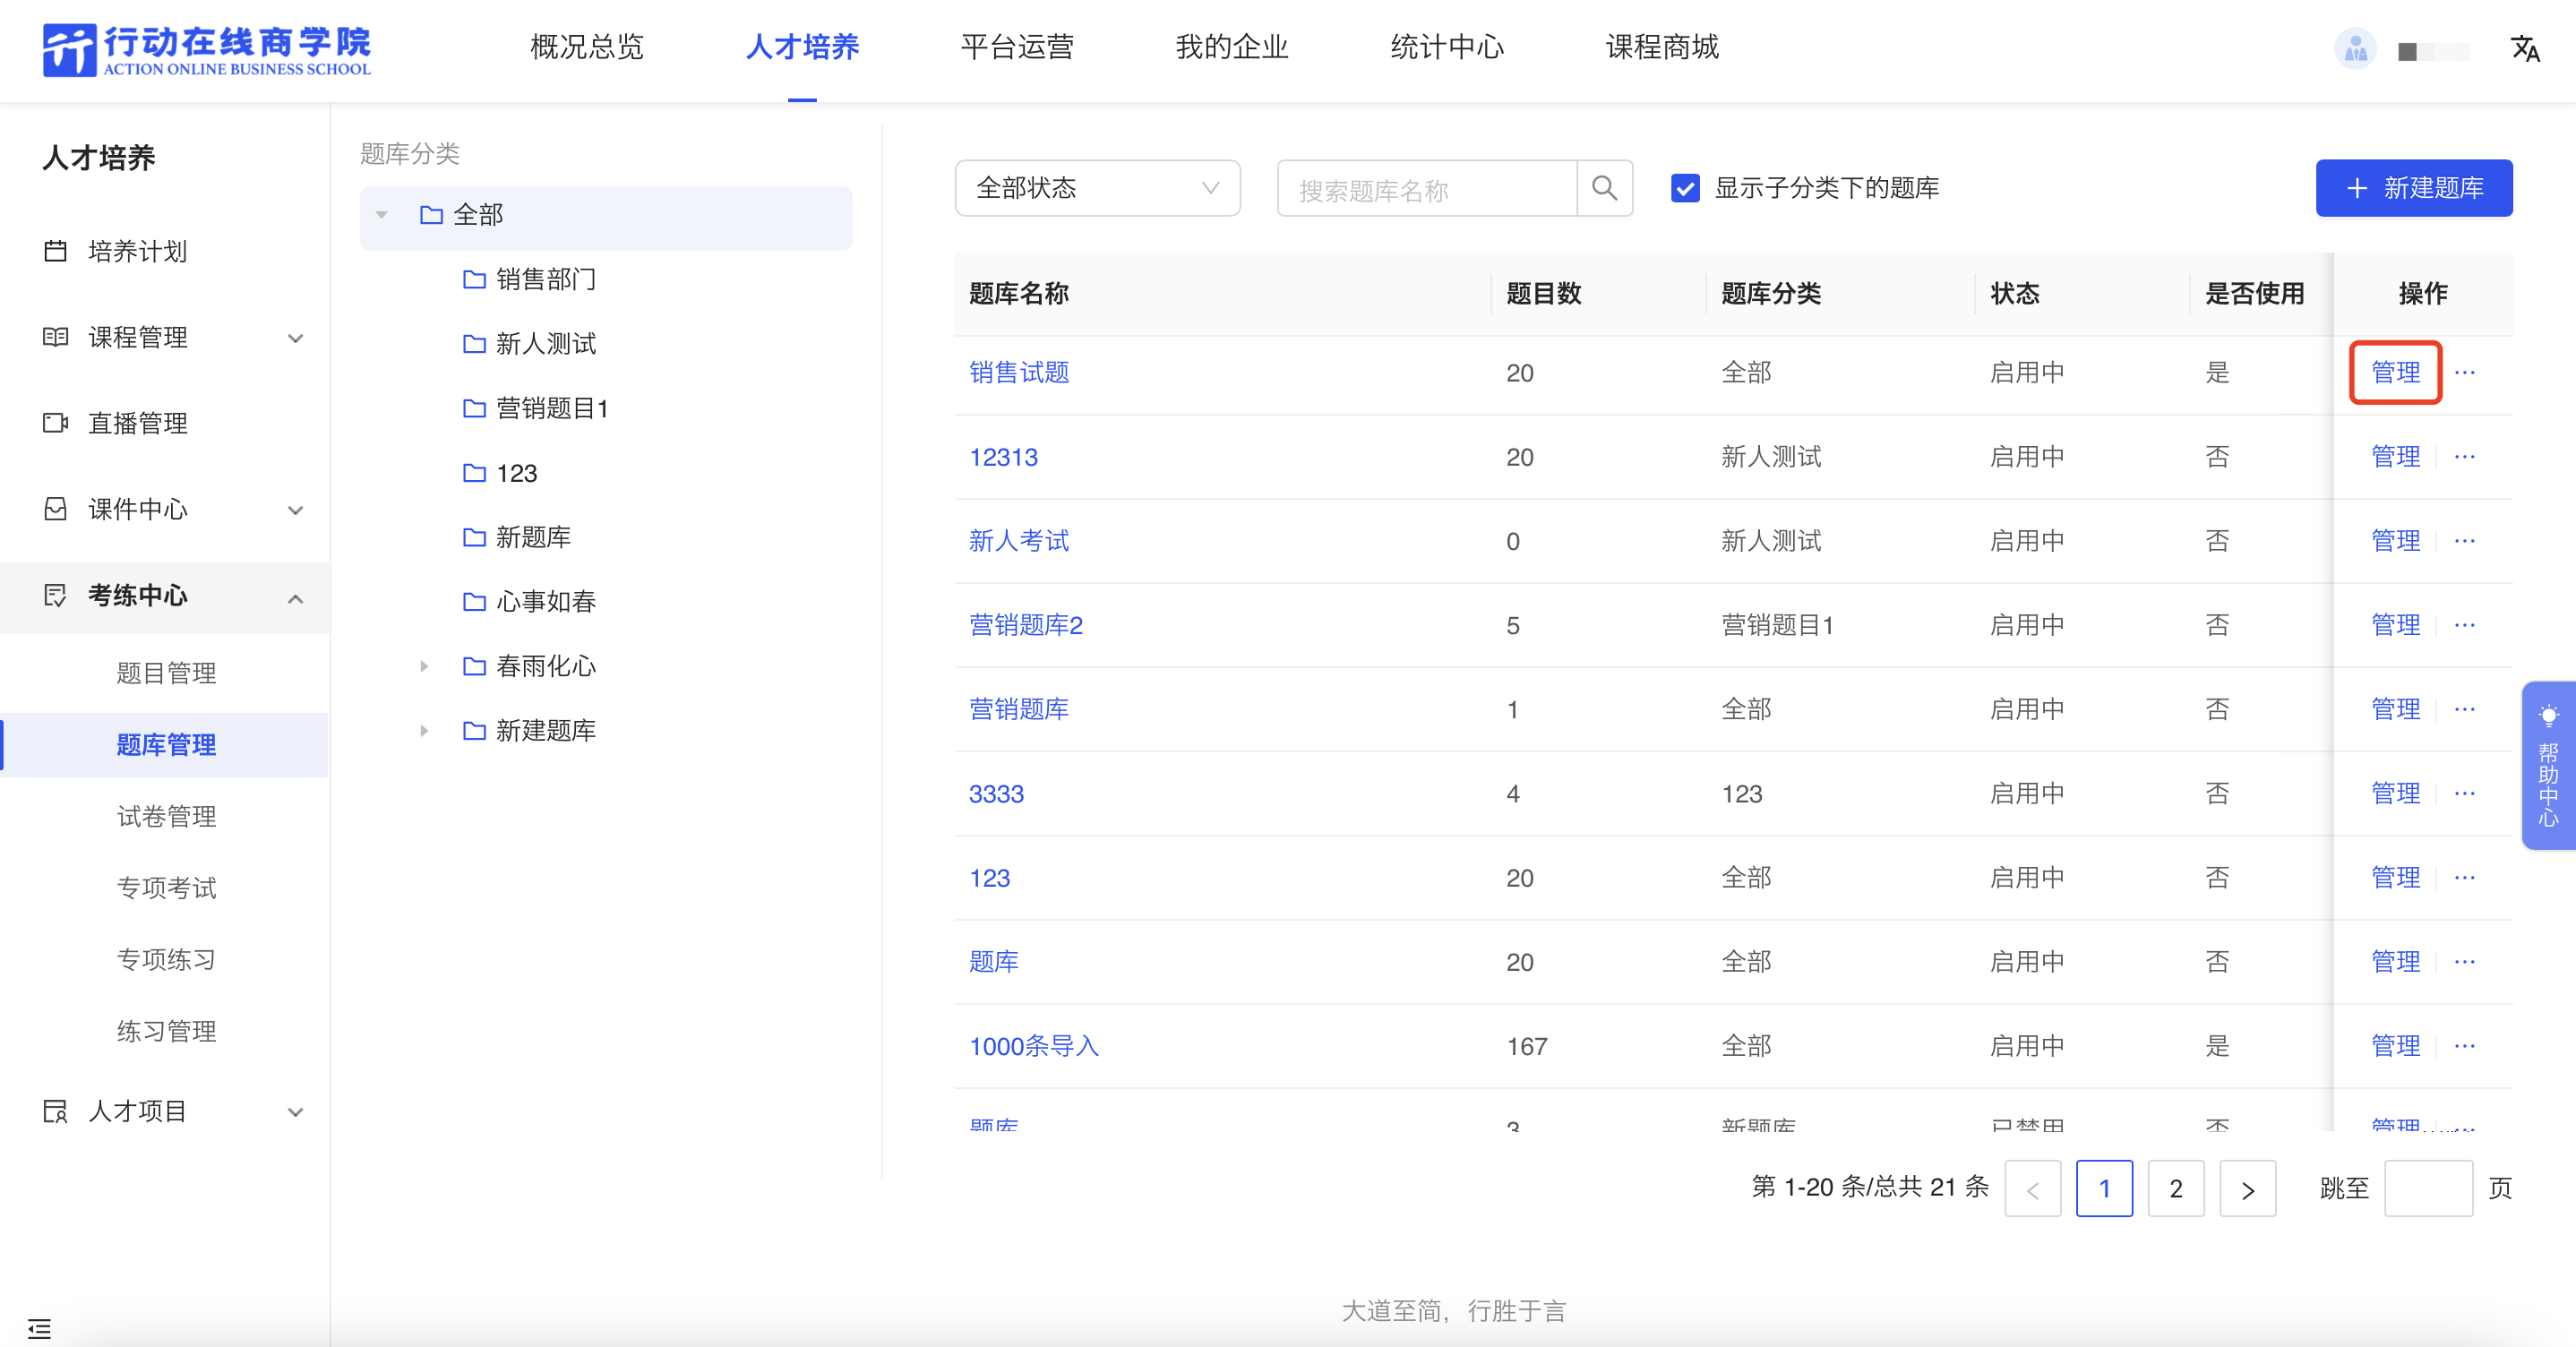The width and height of the screenshot is (2576, 1347).
Task: Toggle 显示子分类下的题库 checkbox
Action: tap(1686, 188)
